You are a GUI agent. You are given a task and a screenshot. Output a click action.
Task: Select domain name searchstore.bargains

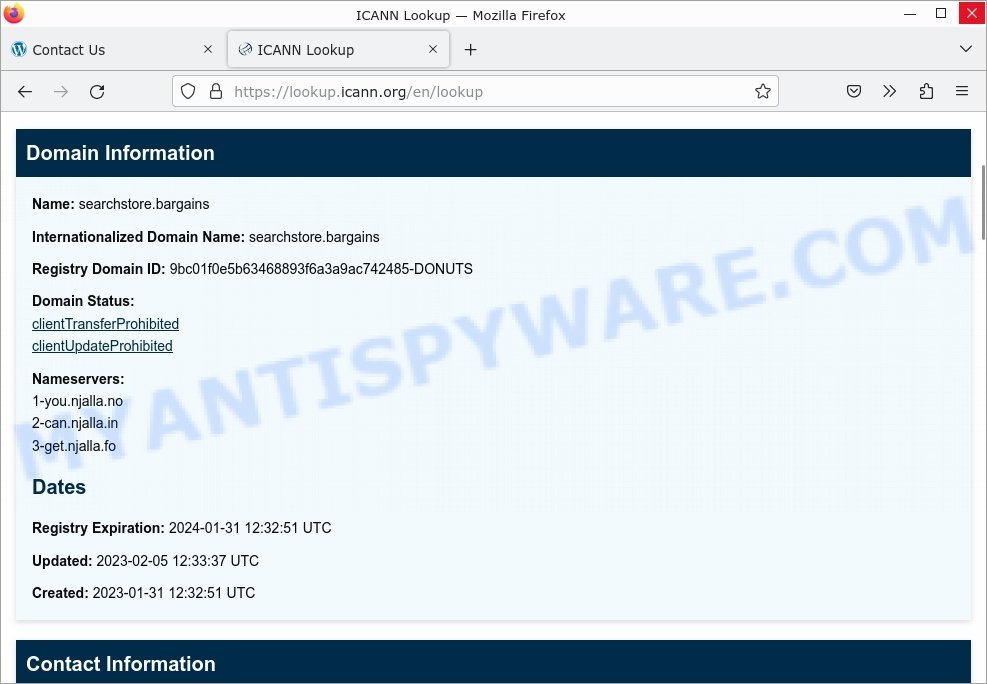click(144, 205)
